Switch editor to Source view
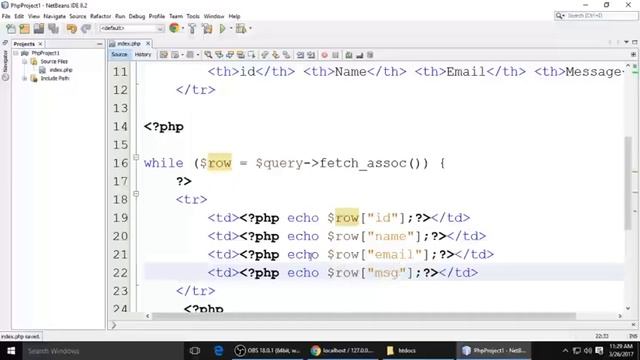 [x=119, y=55]
